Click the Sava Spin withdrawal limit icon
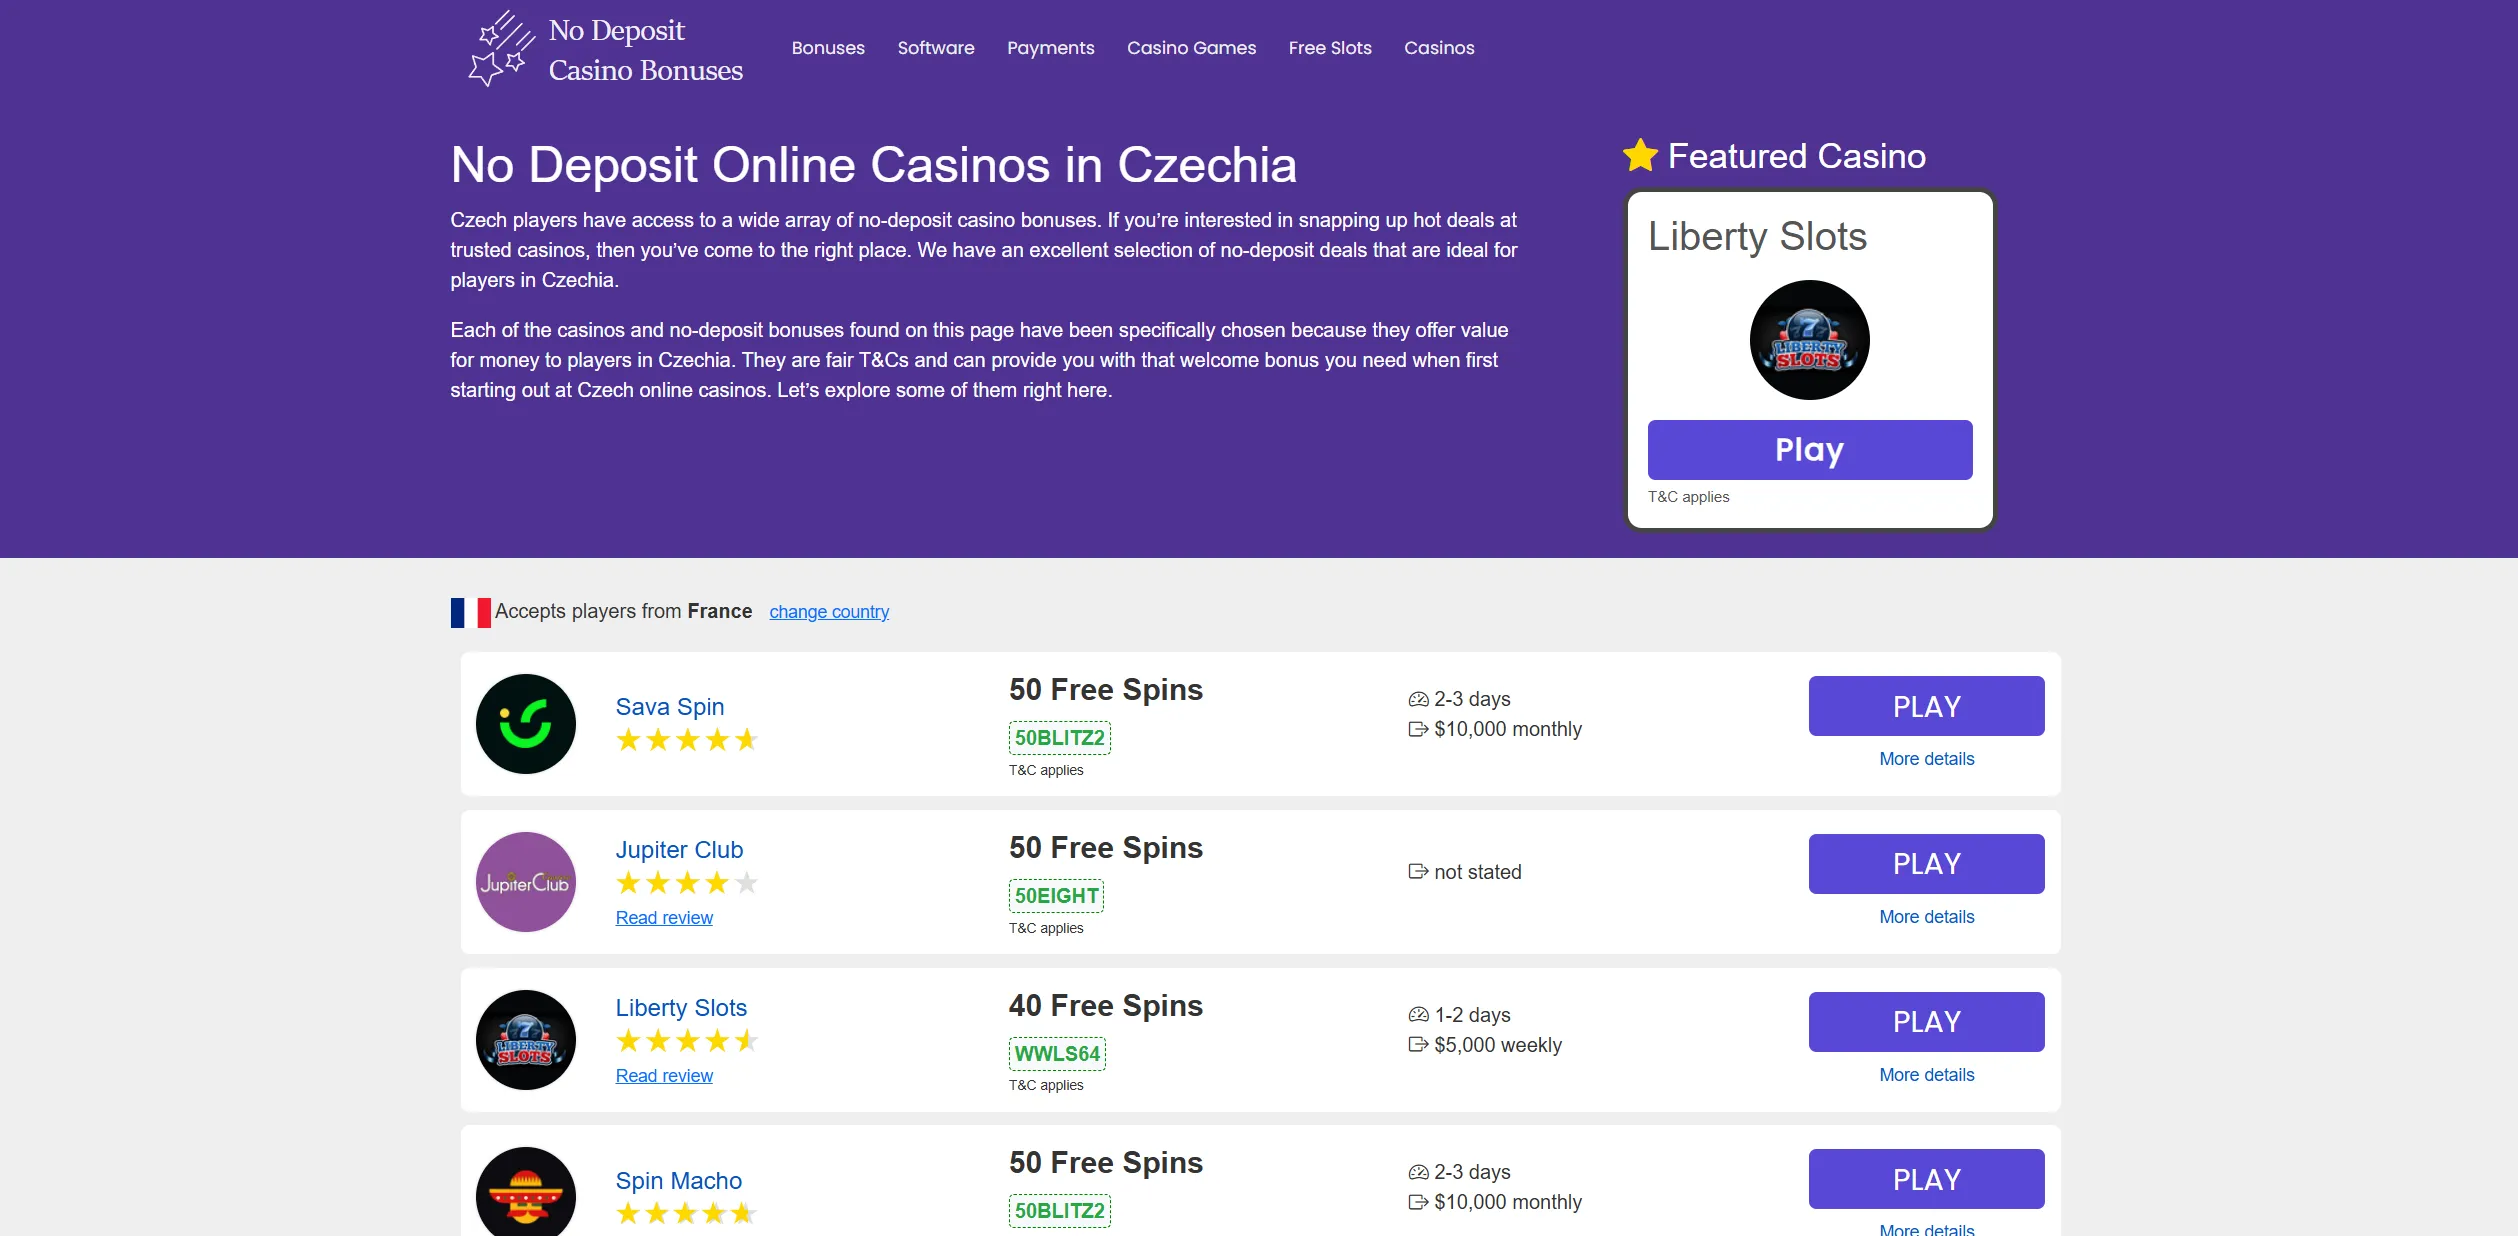Image resolution: width=2518 pixels, height=1236 pixels. [1418, 729]
